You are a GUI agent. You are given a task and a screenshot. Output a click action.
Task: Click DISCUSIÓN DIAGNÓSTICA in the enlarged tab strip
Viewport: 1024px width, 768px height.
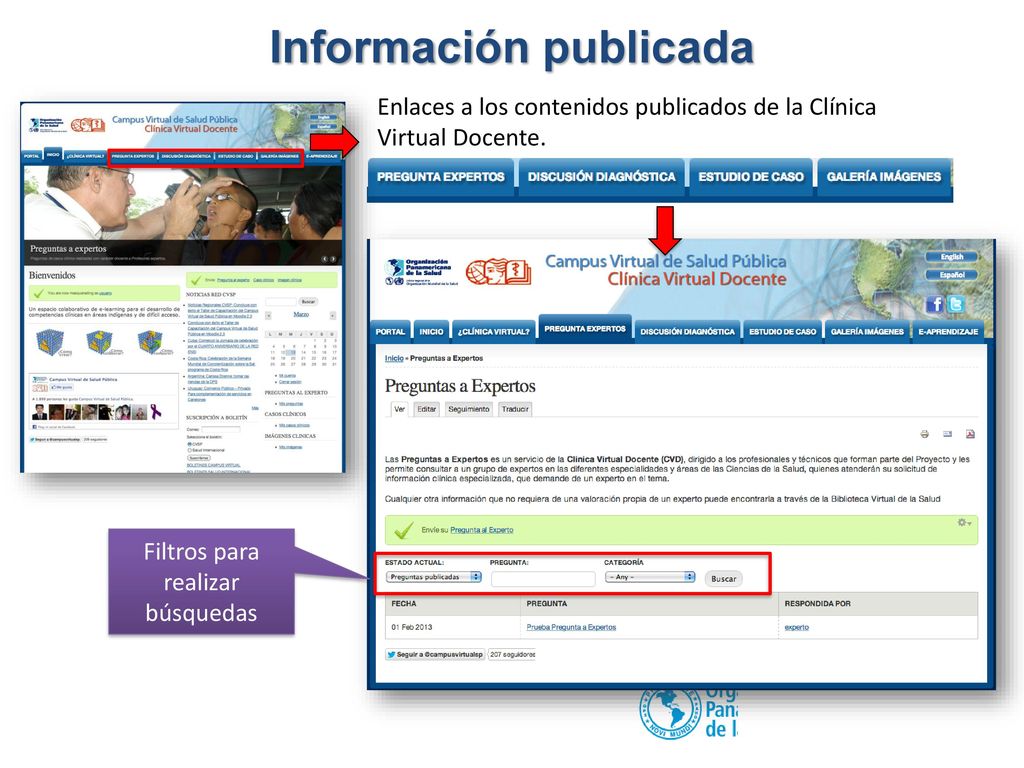pos(601,176)
